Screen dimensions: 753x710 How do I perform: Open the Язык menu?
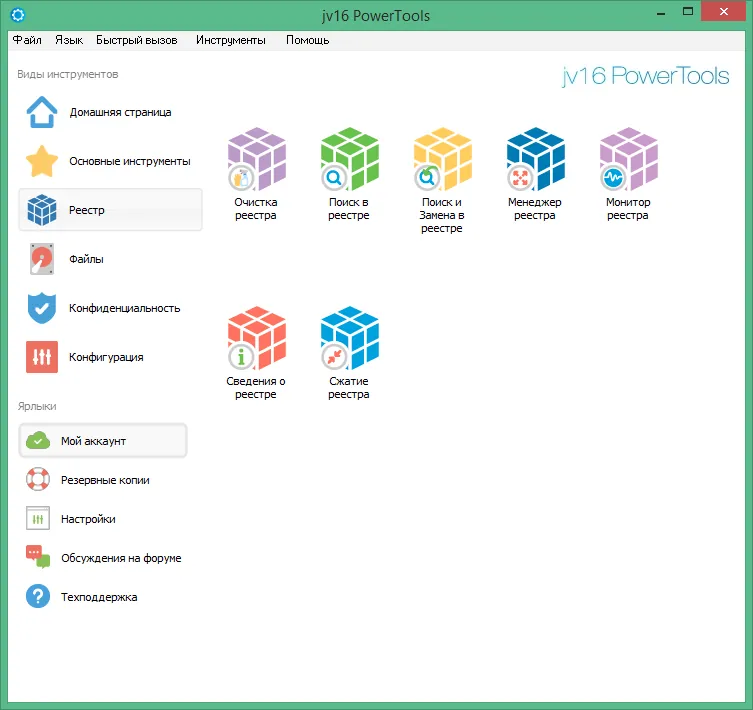tap(69, 40)
